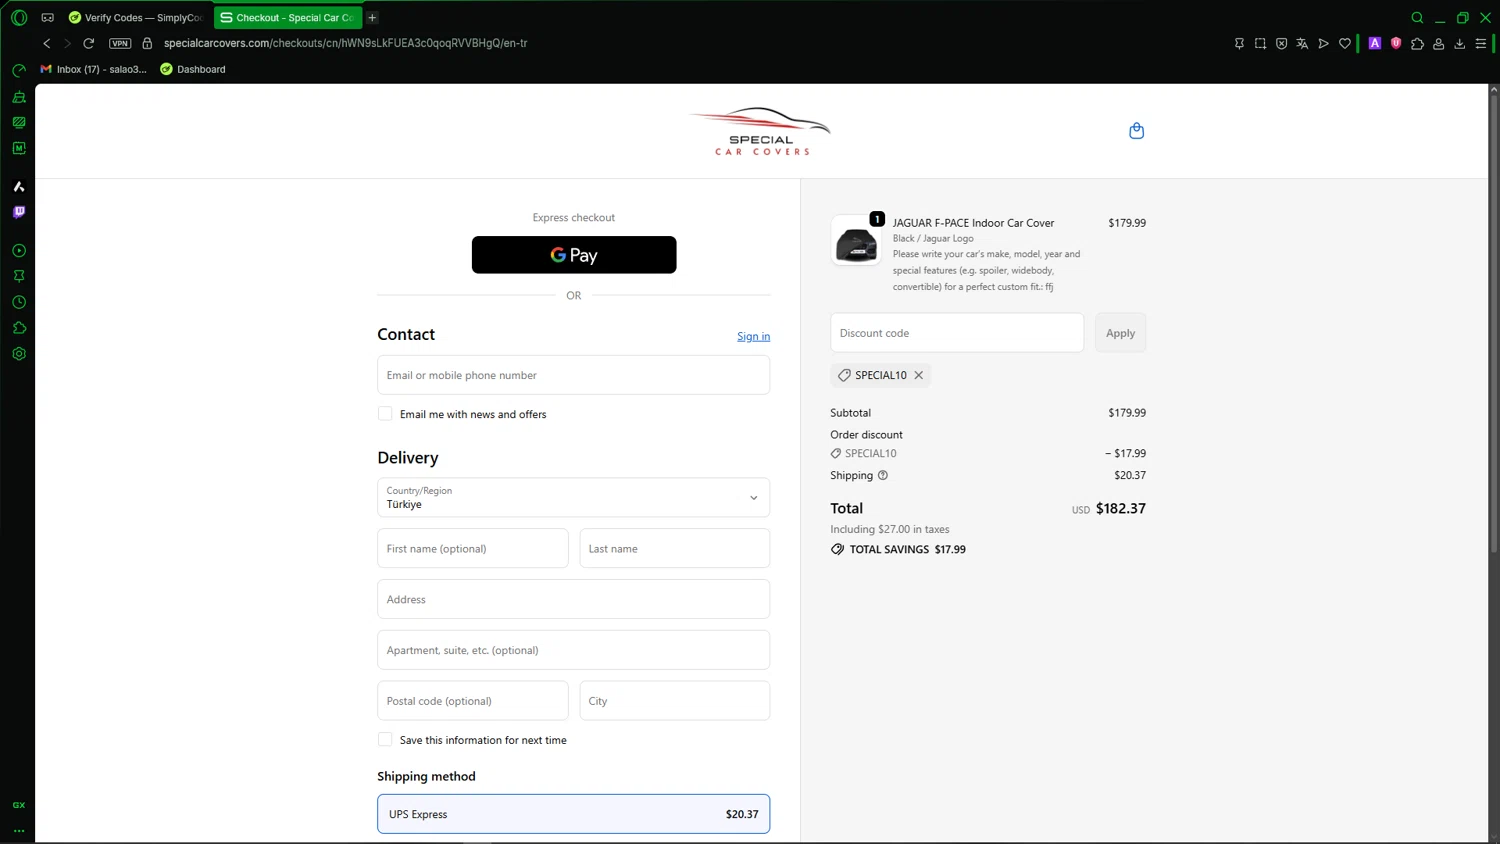The width and height of the screenshot is (1500, 844).
Task: Click the Jaguar F-PACE cover thumbnail
Action: coord(856,241)
